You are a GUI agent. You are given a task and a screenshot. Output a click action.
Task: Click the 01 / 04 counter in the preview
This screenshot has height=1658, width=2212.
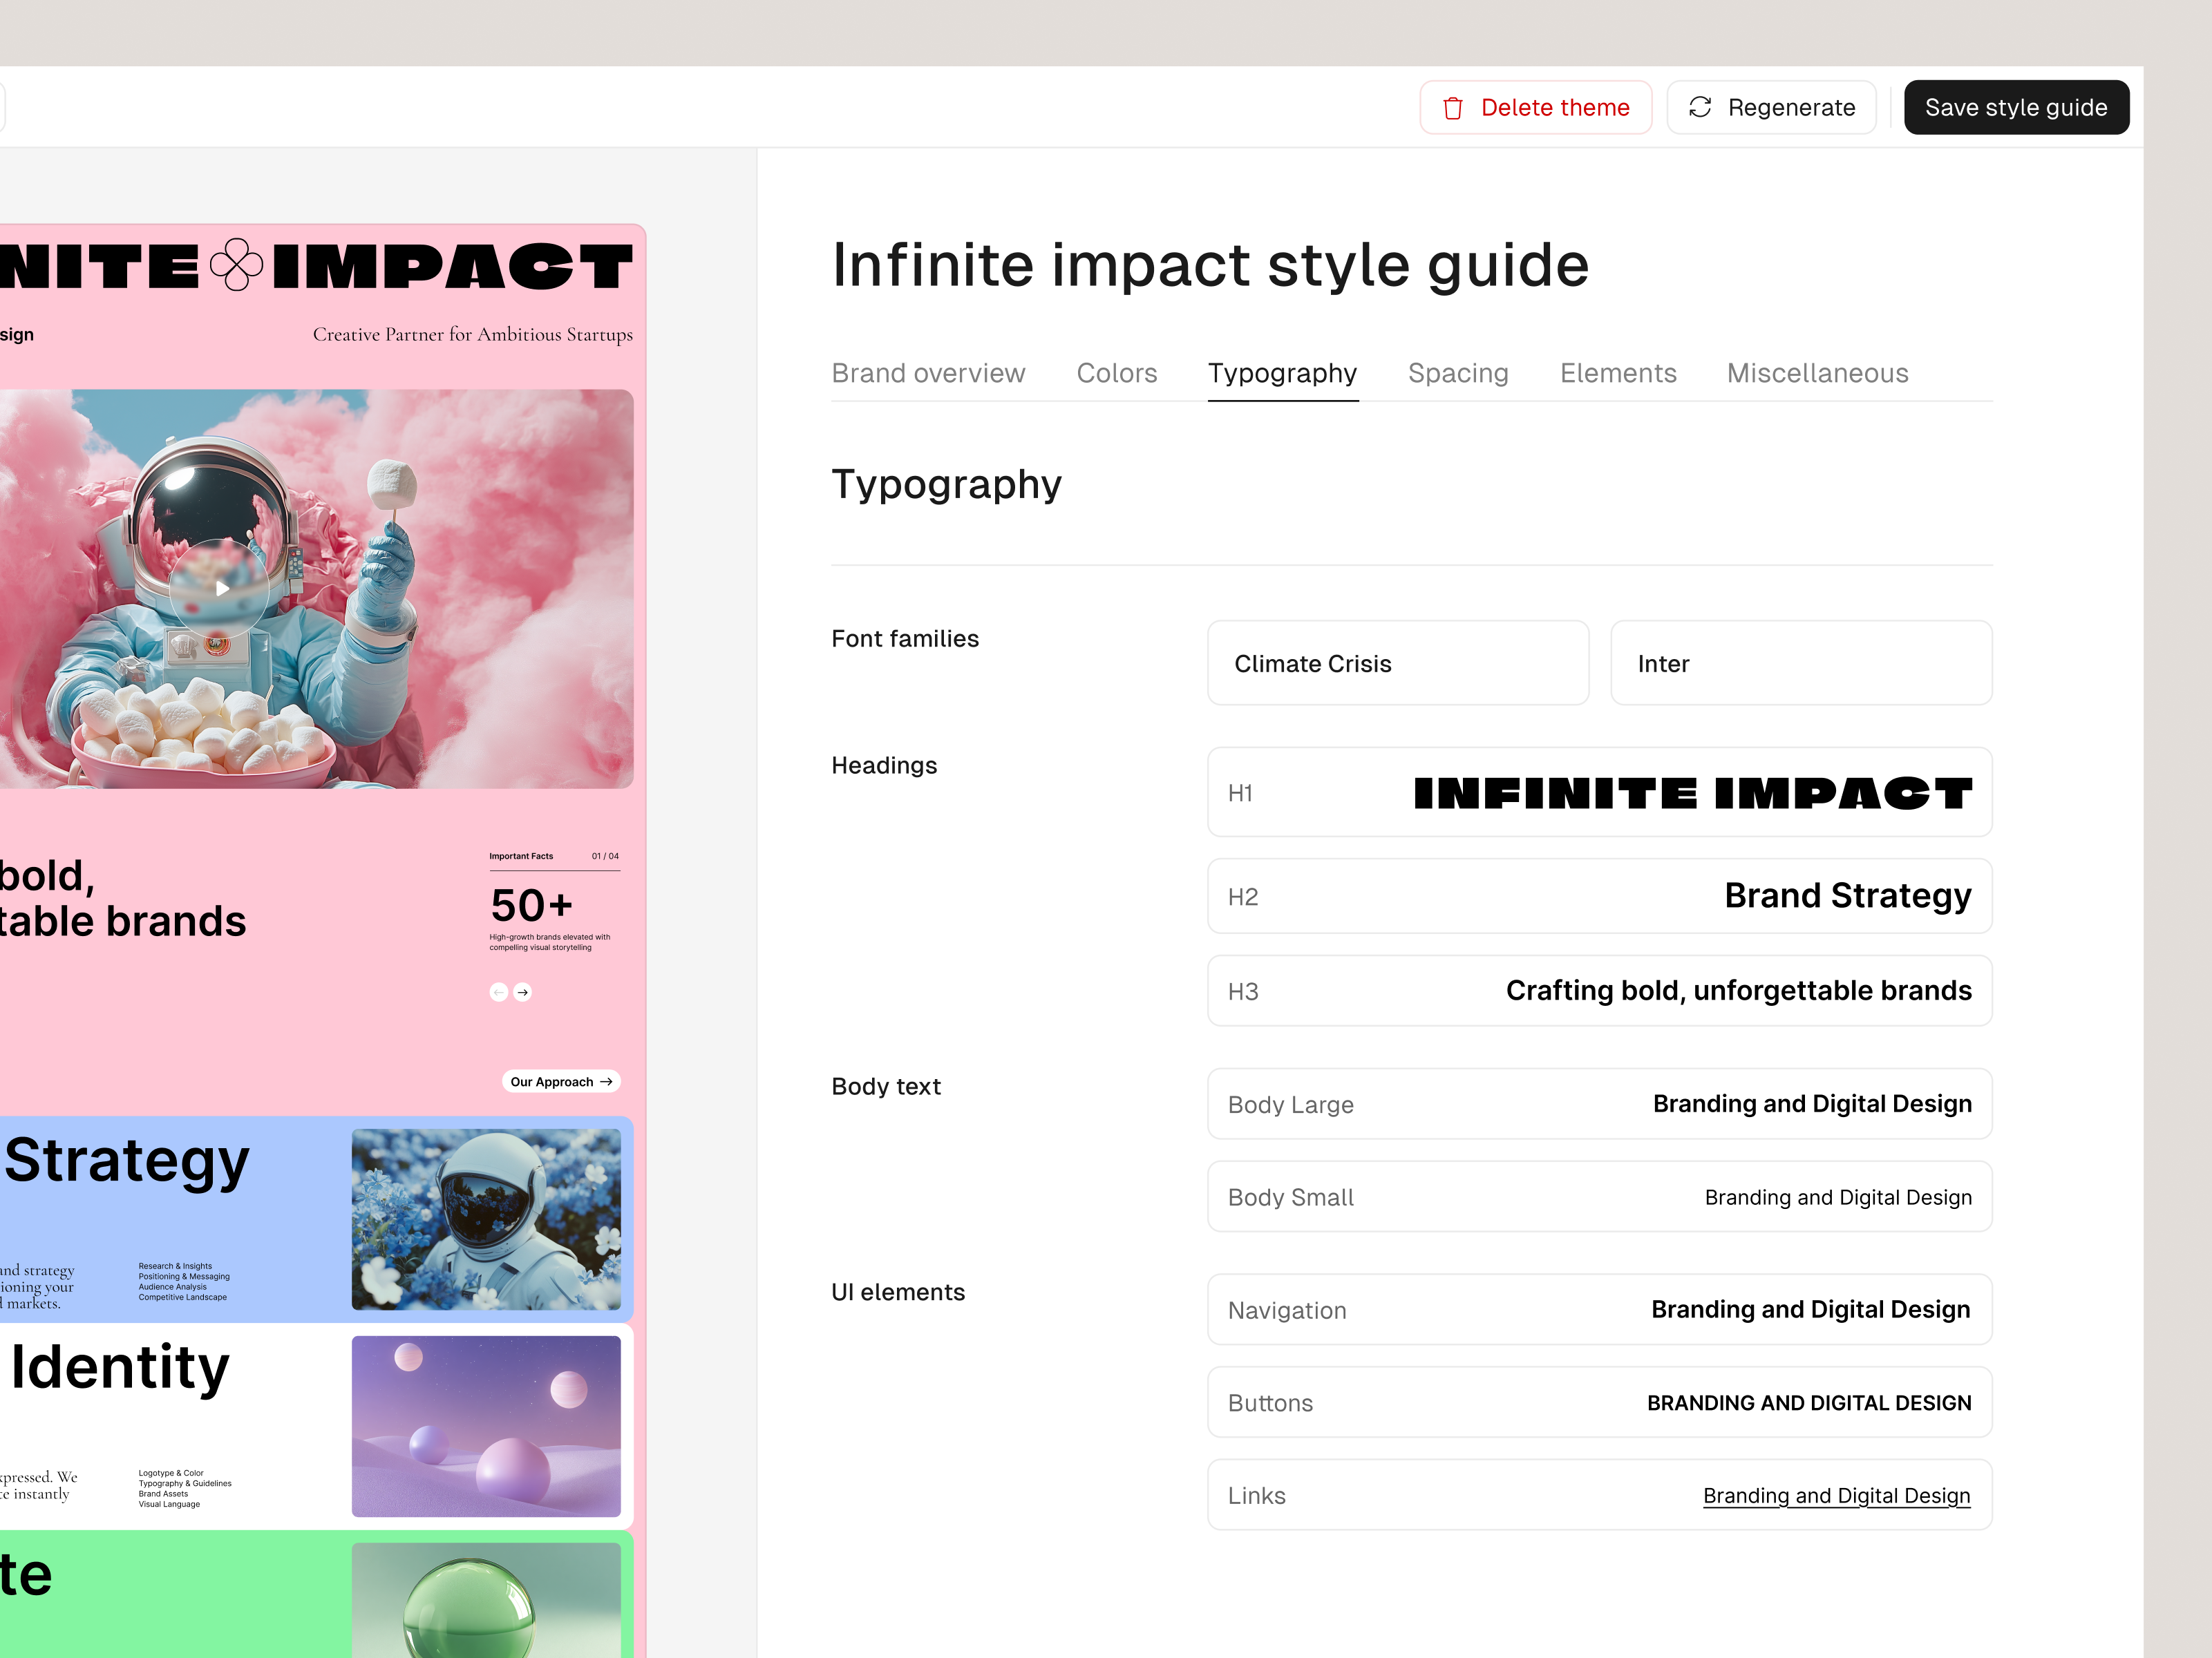605,856
